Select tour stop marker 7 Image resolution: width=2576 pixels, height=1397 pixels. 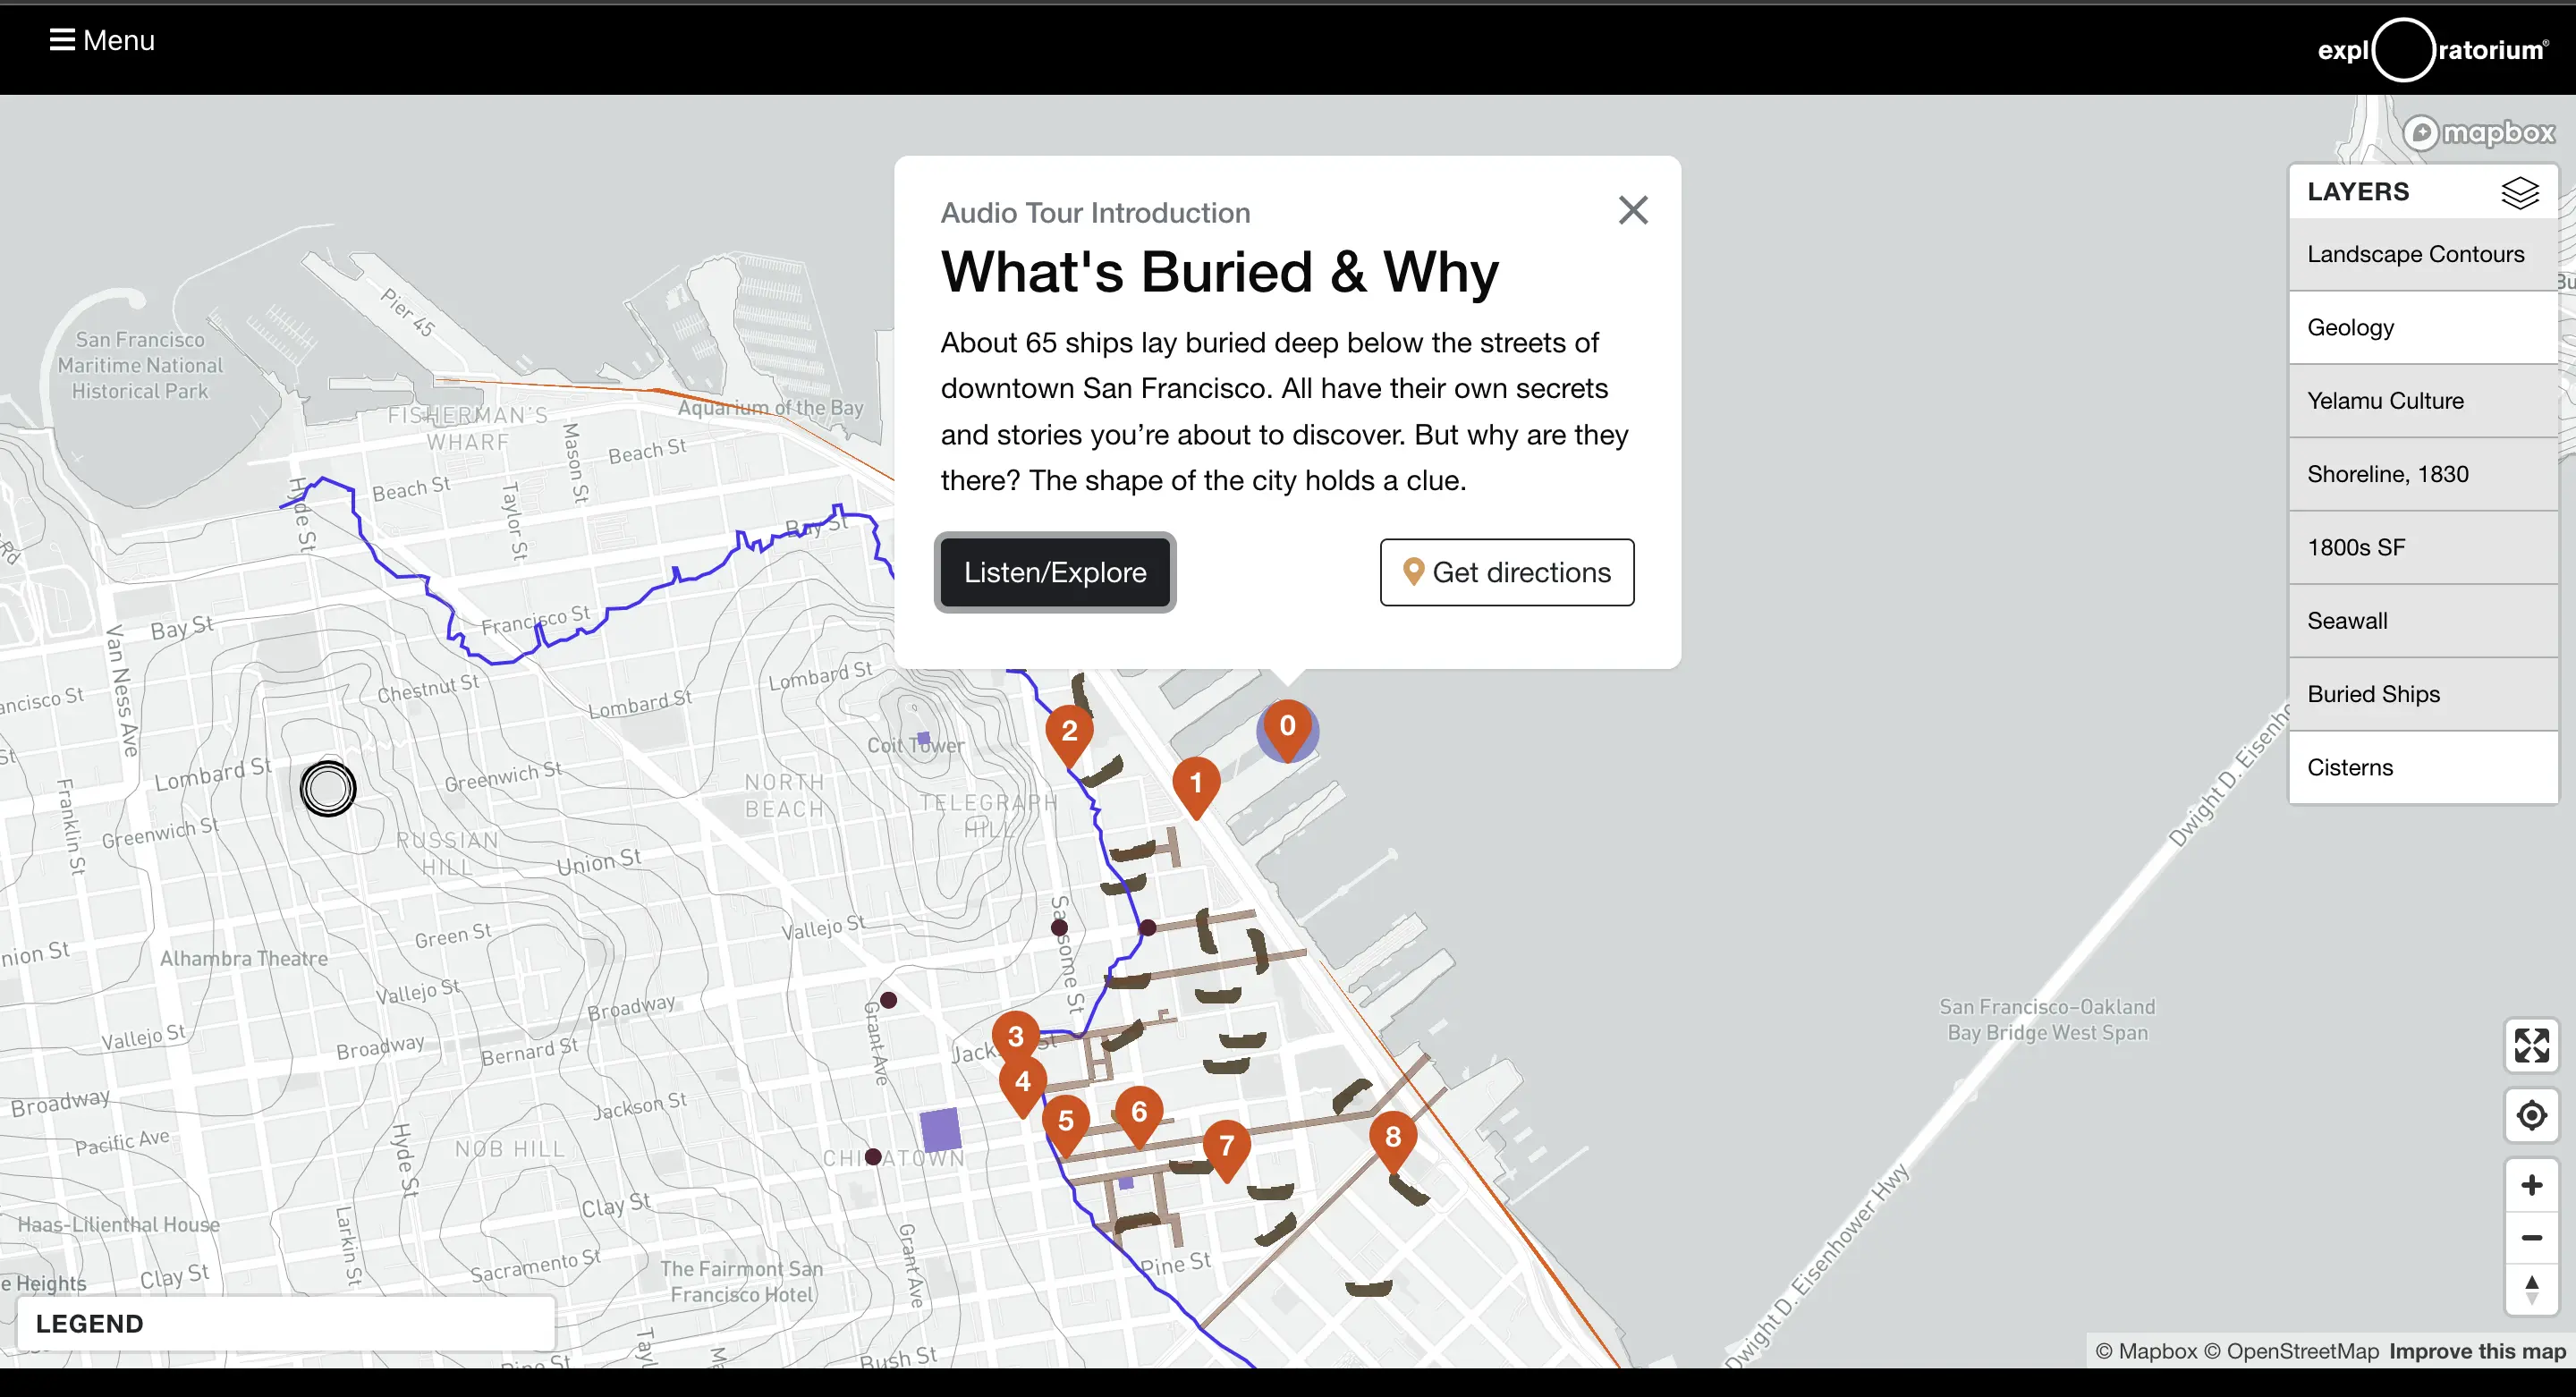pyautogui.click(x=1227, y=1149)
